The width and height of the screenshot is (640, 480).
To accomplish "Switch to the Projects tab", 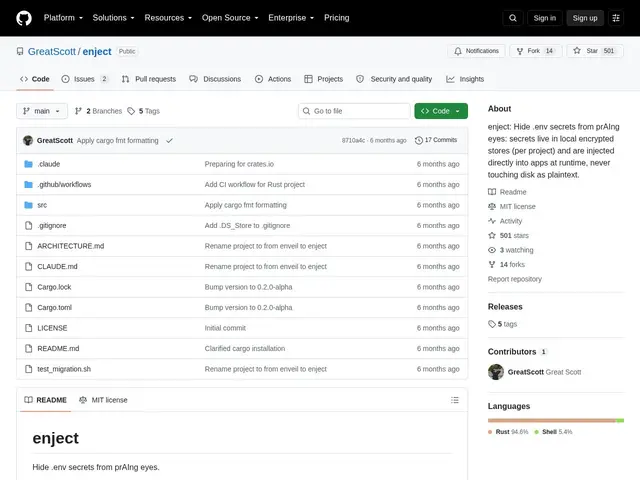I will (x=324, y=79).
